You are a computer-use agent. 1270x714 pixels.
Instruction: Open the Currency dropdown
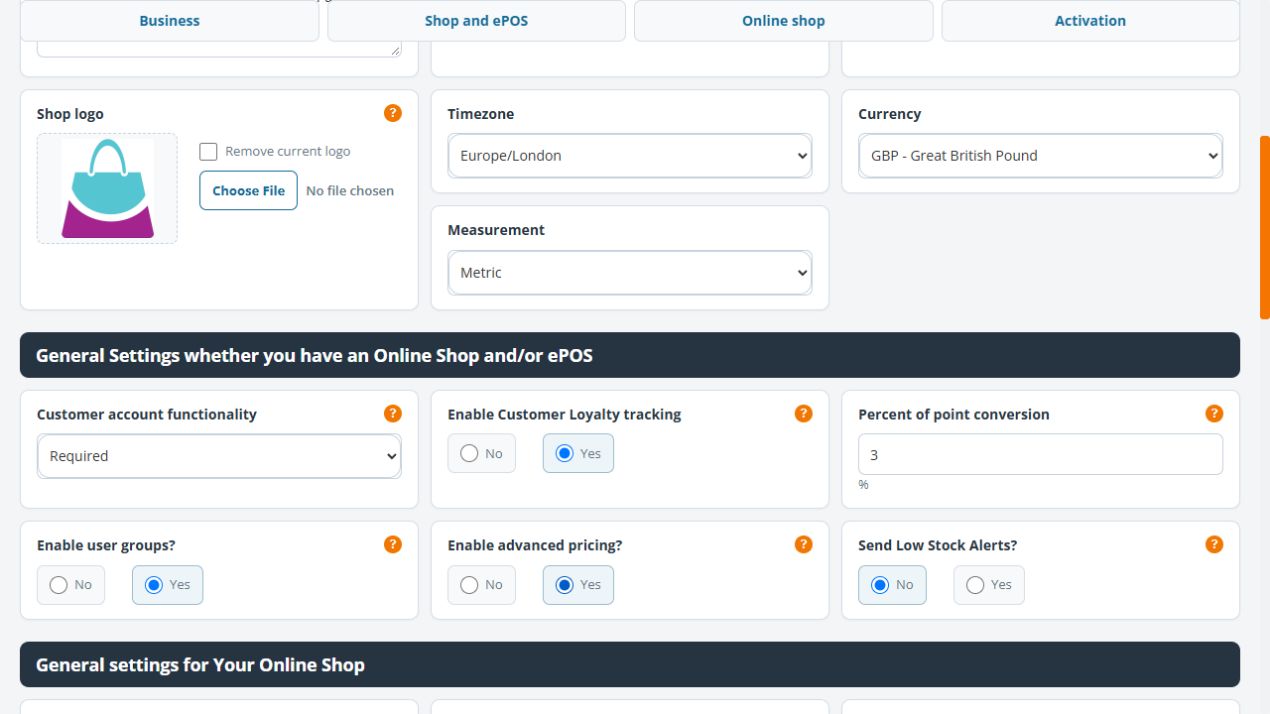(x=1040, y=156)
